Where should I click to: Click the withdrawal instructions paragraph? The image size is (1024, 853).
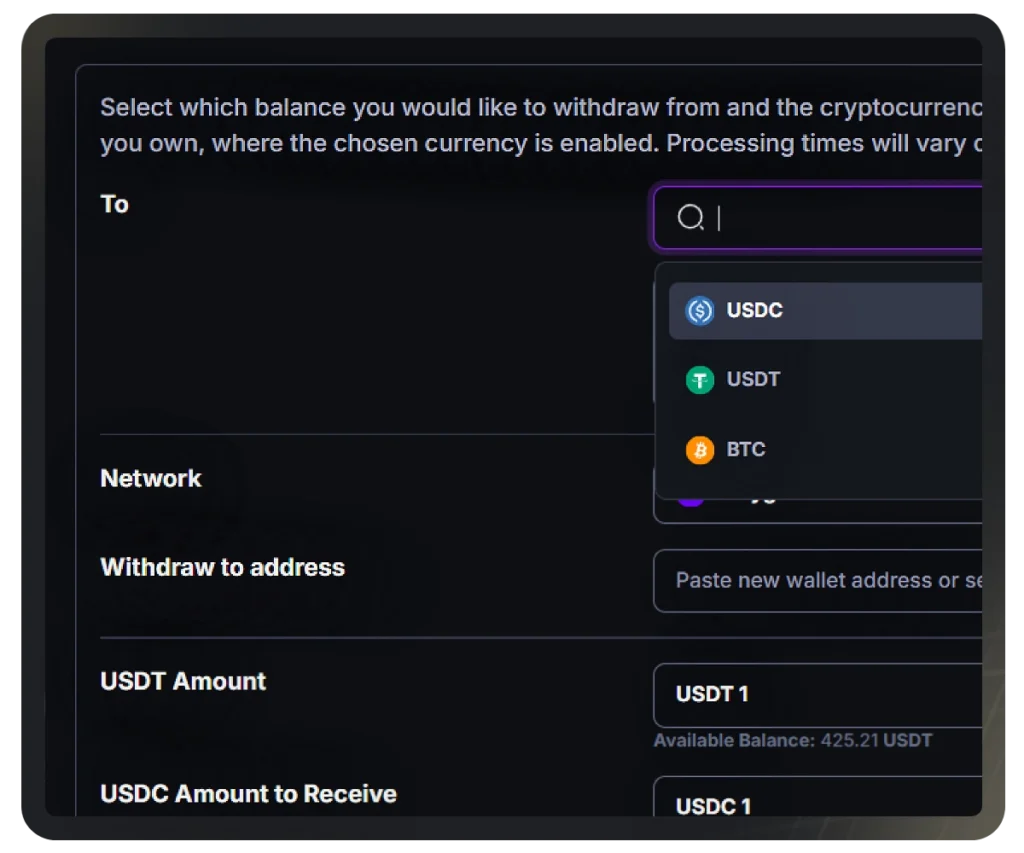(x=541, y=125)
